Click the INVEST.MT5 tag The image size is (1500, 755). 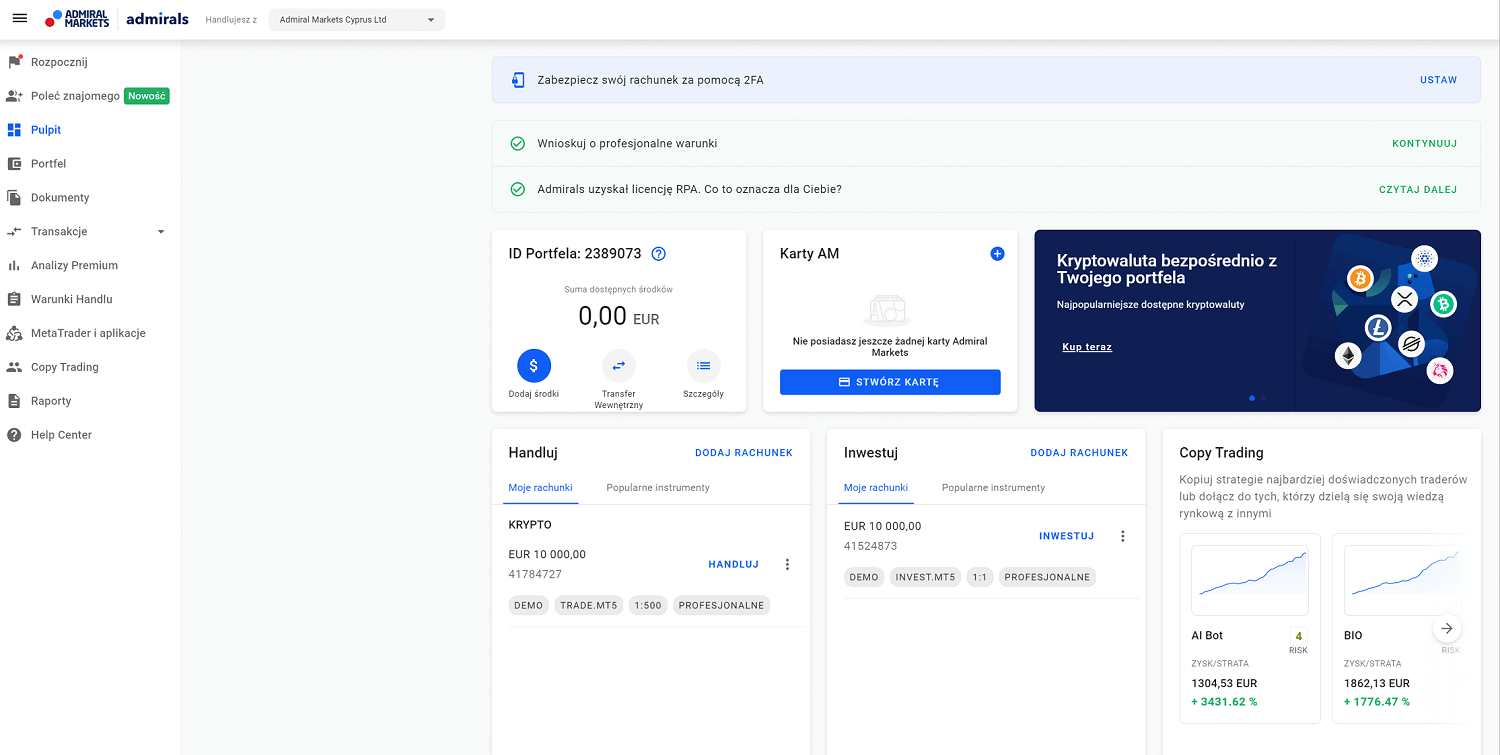(x=925, y=578)
